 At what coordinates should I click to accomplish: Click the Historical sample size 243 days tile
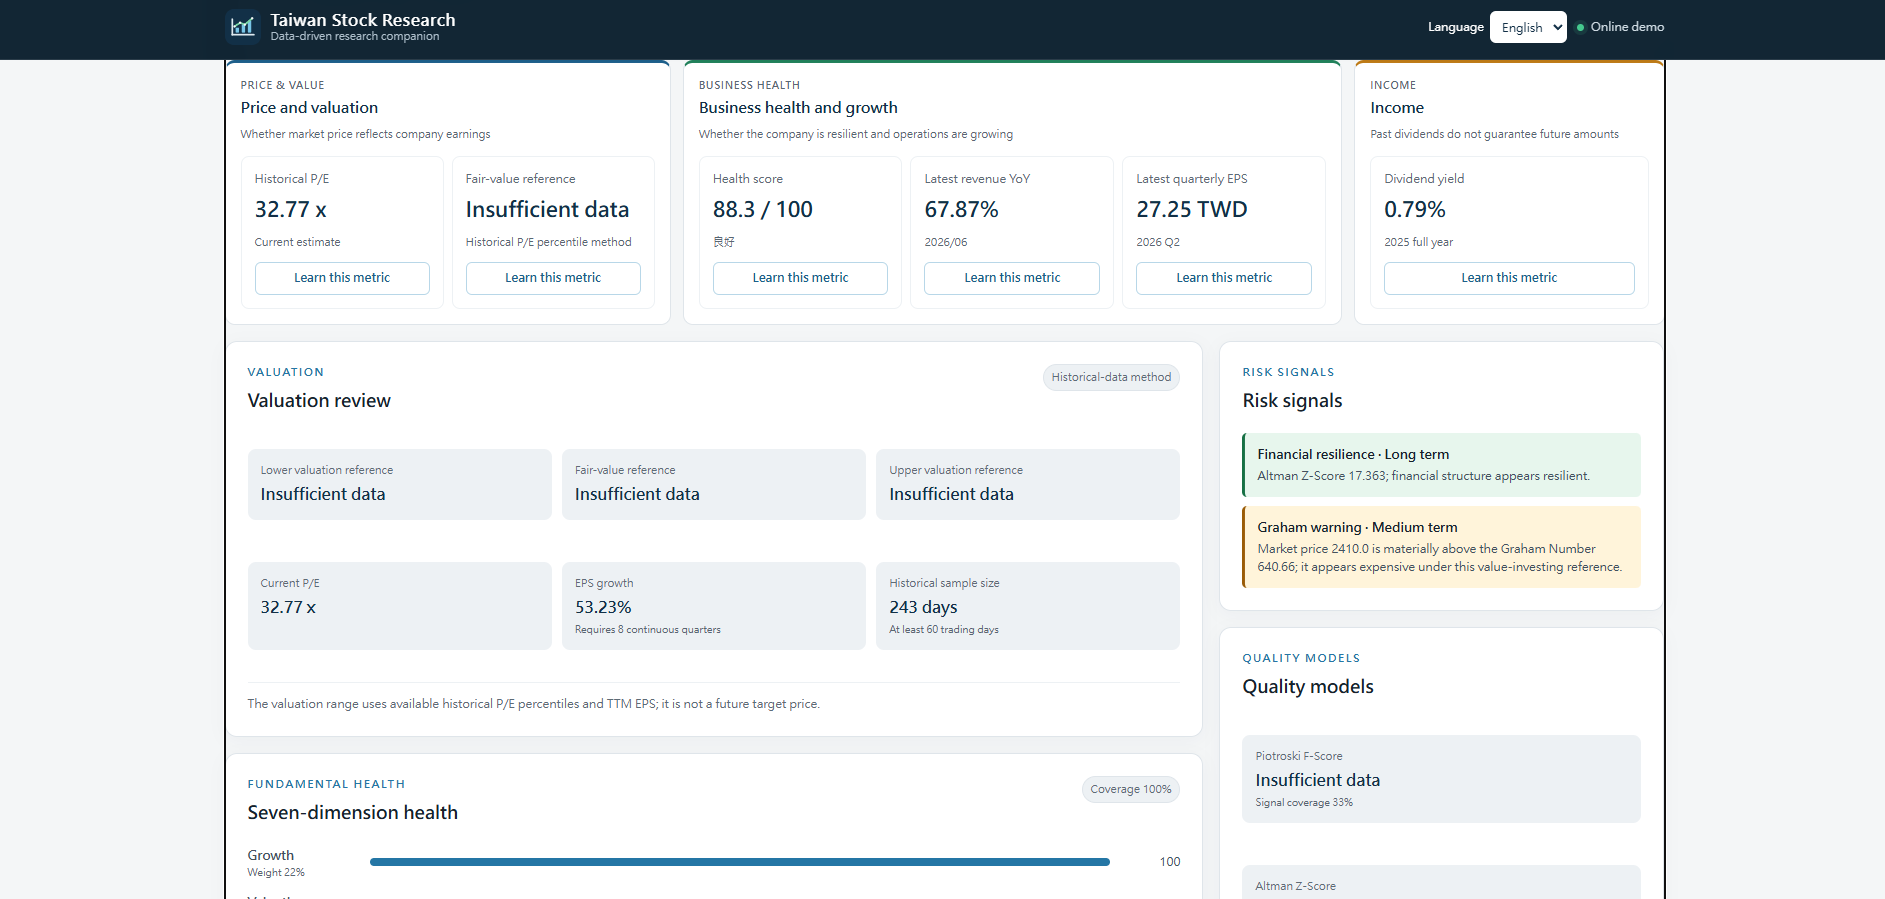(x=1028, y=606)
